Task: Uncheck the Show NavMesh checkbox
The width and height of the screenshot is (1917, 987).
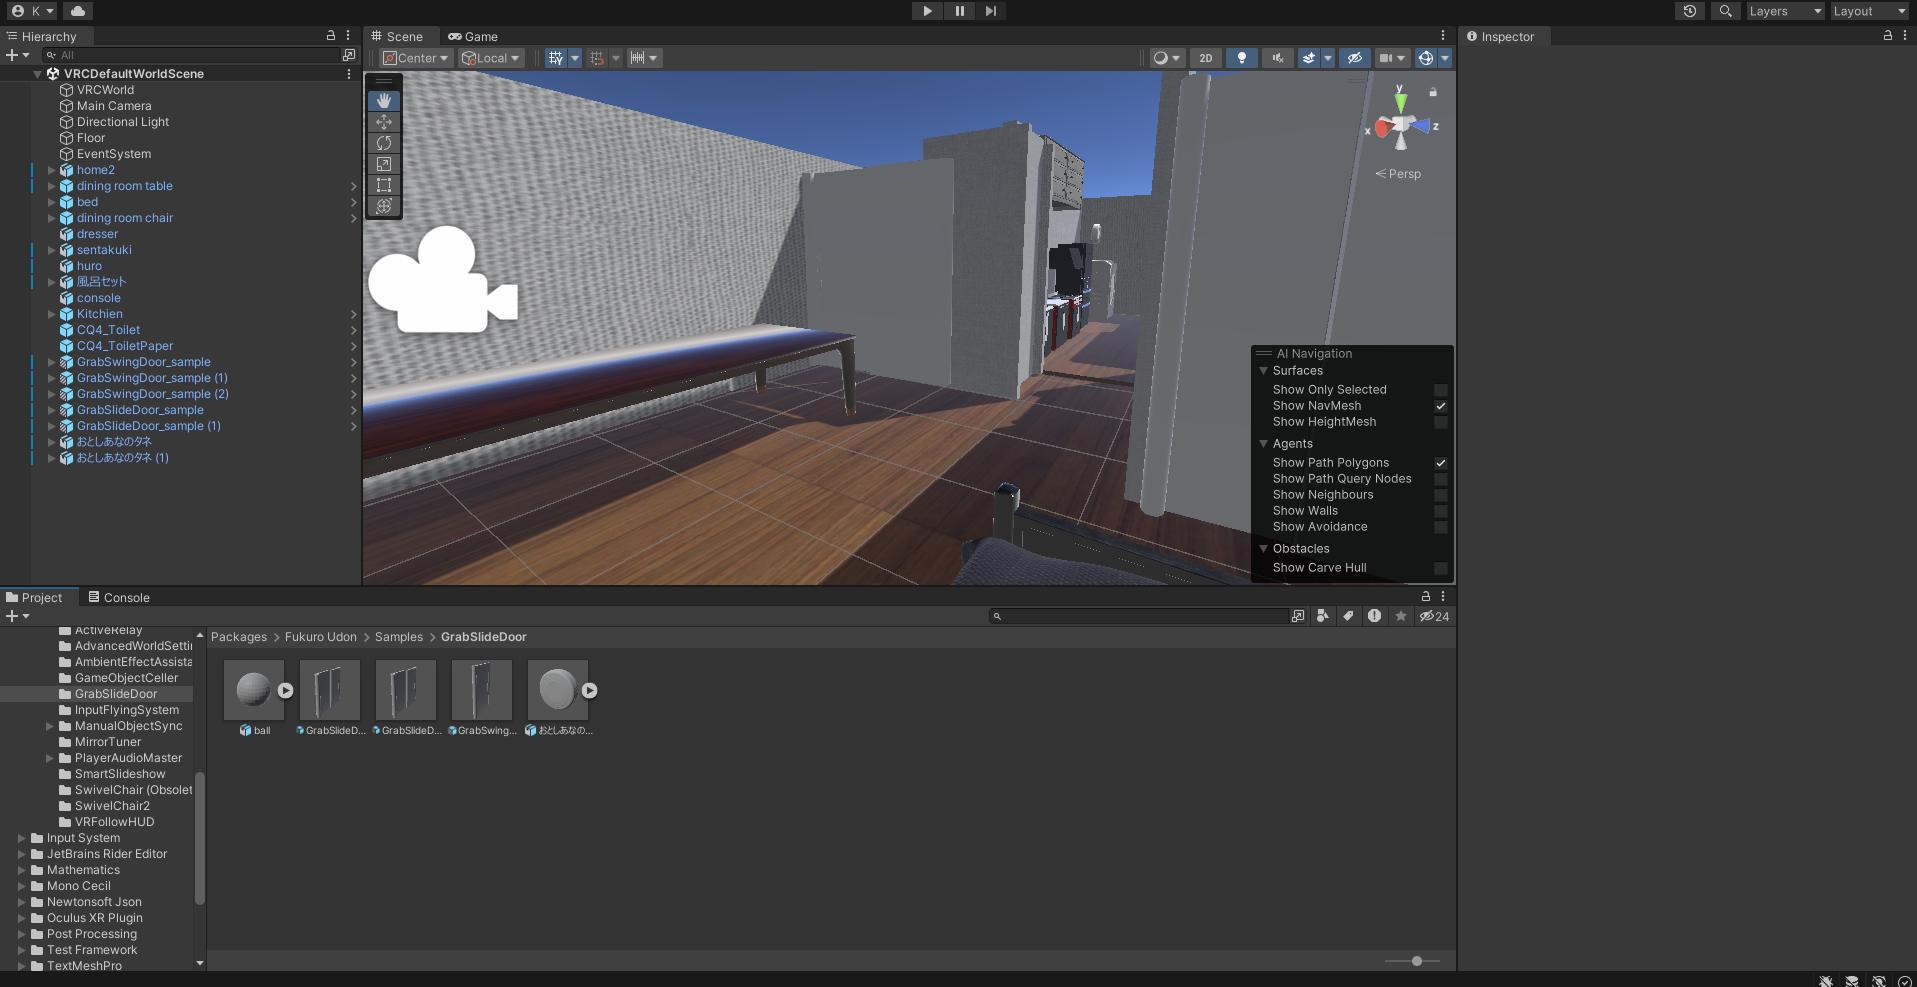Action: click(x=1441, y=406)
